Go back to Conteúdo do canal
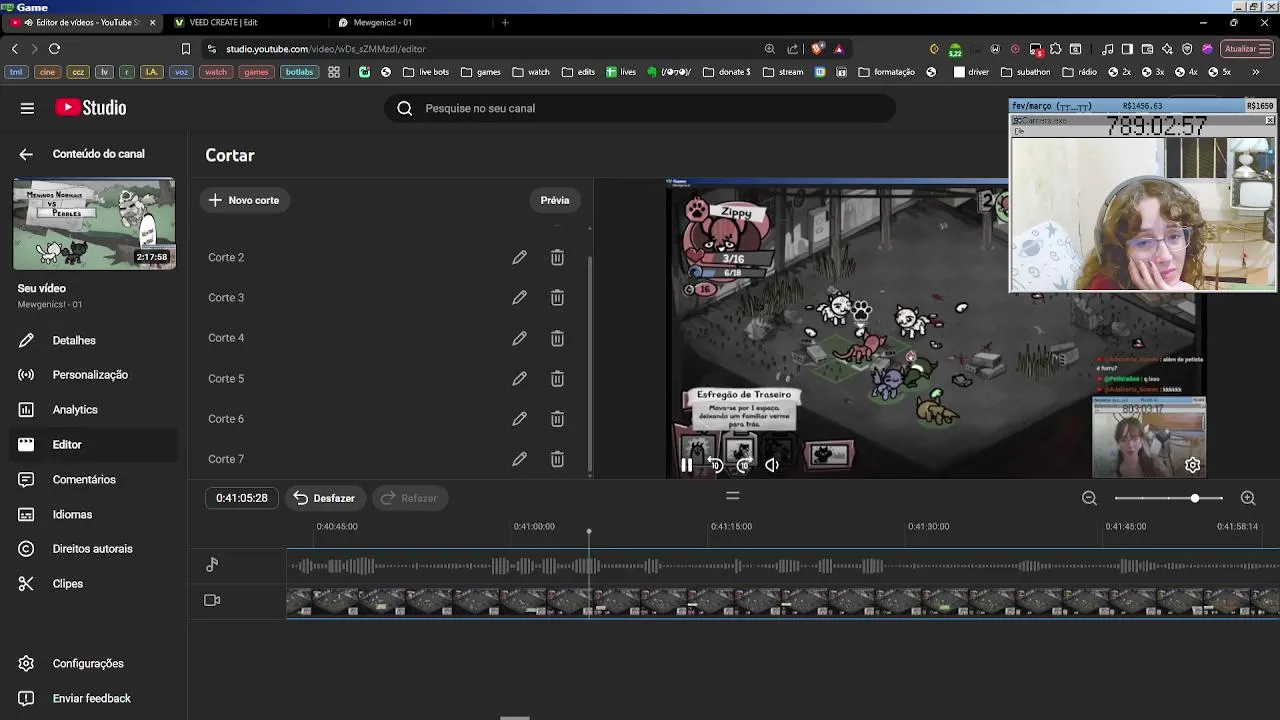The width and height of the screenshot is (1280, 720). click(26, 154)
